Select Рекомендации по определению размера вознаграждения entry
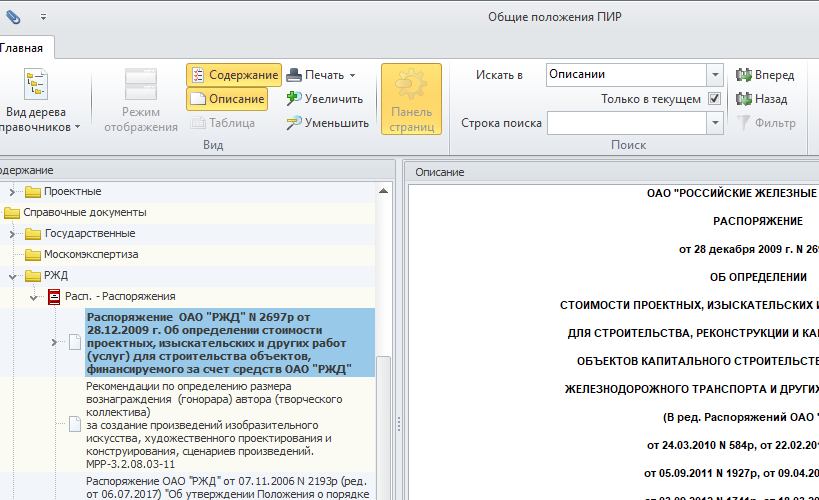819x500 pixels. click(230, 425)
